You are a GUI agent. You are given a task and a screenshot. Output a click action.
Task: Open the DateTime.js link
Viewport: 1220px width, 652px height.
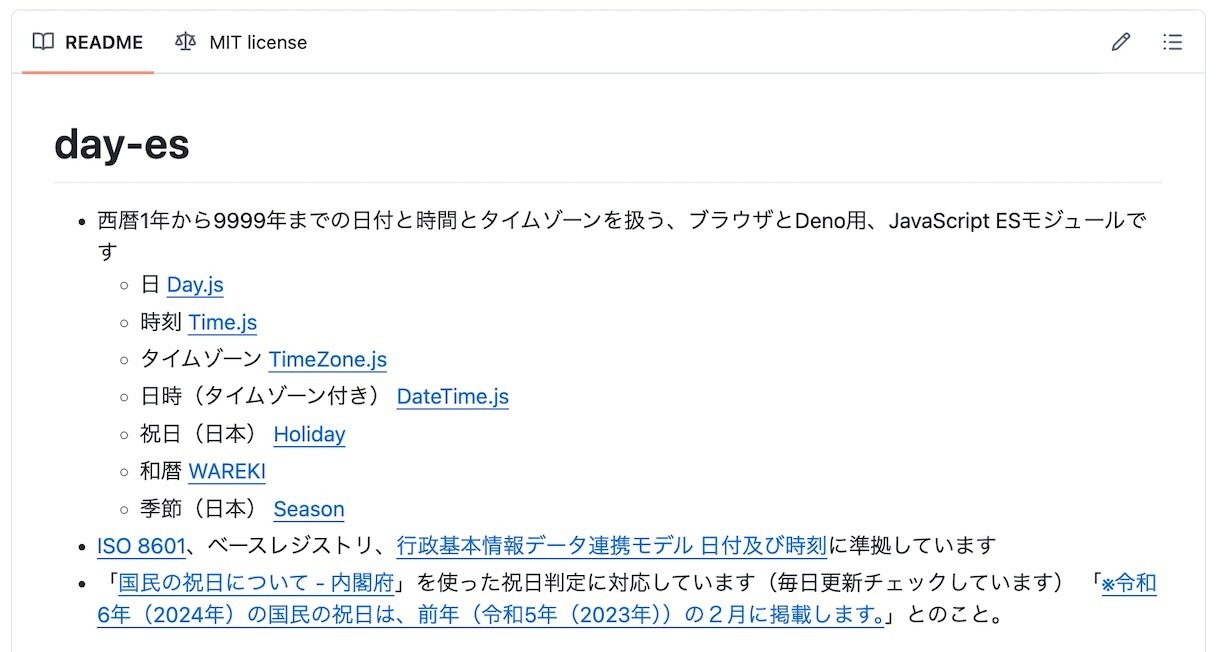(x=452, y=397)
